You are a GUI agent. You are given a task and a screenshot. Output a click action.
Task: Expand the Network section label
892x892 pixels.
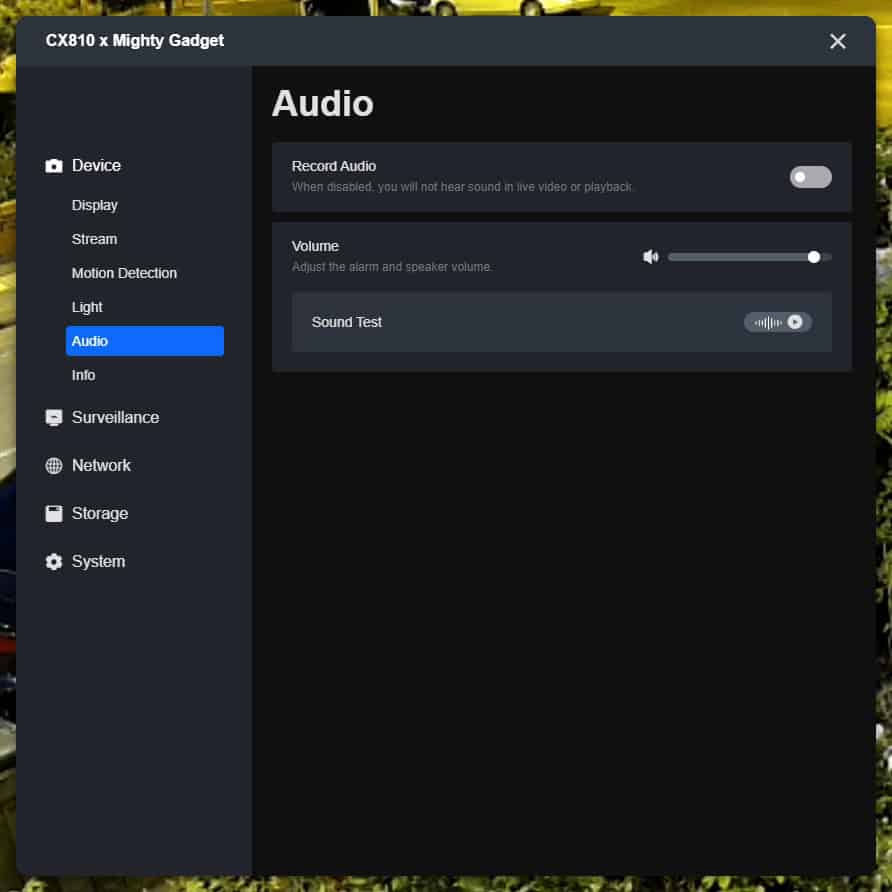[x=101, y=466]
